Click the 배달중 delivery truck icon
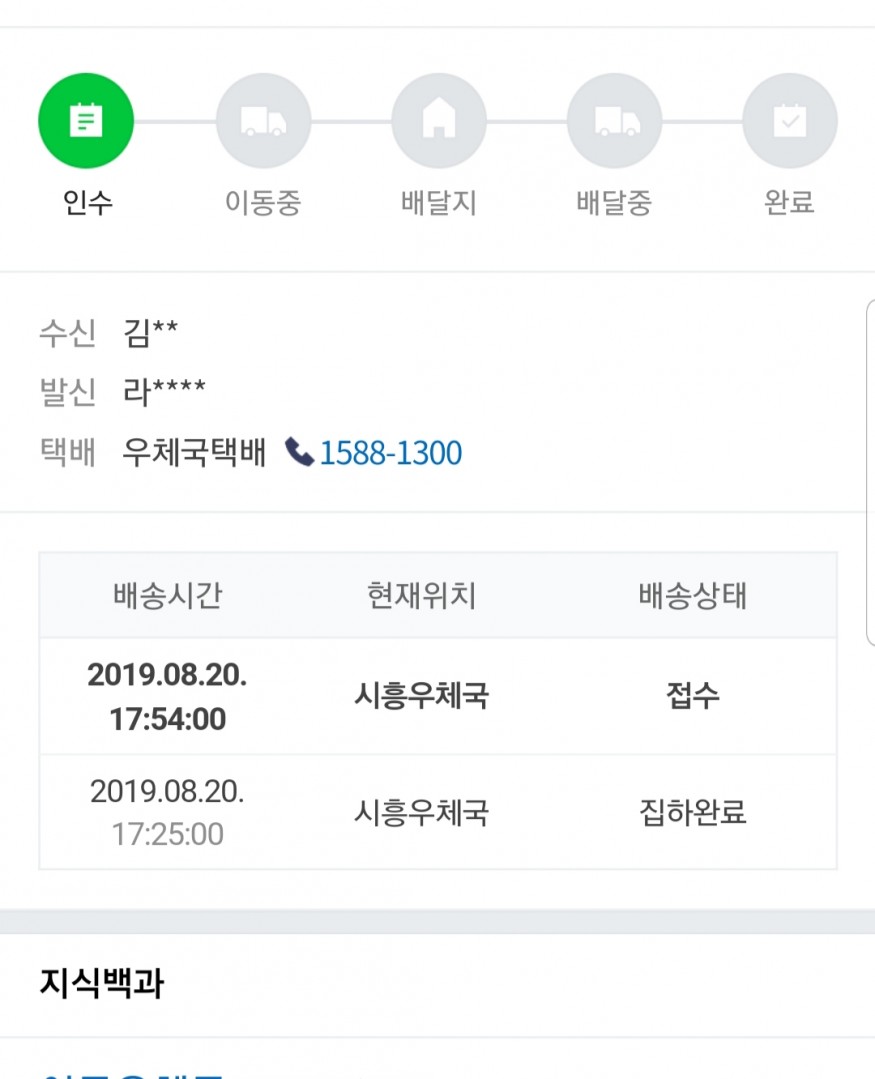 pyautogui.click(x=614, y=121)
